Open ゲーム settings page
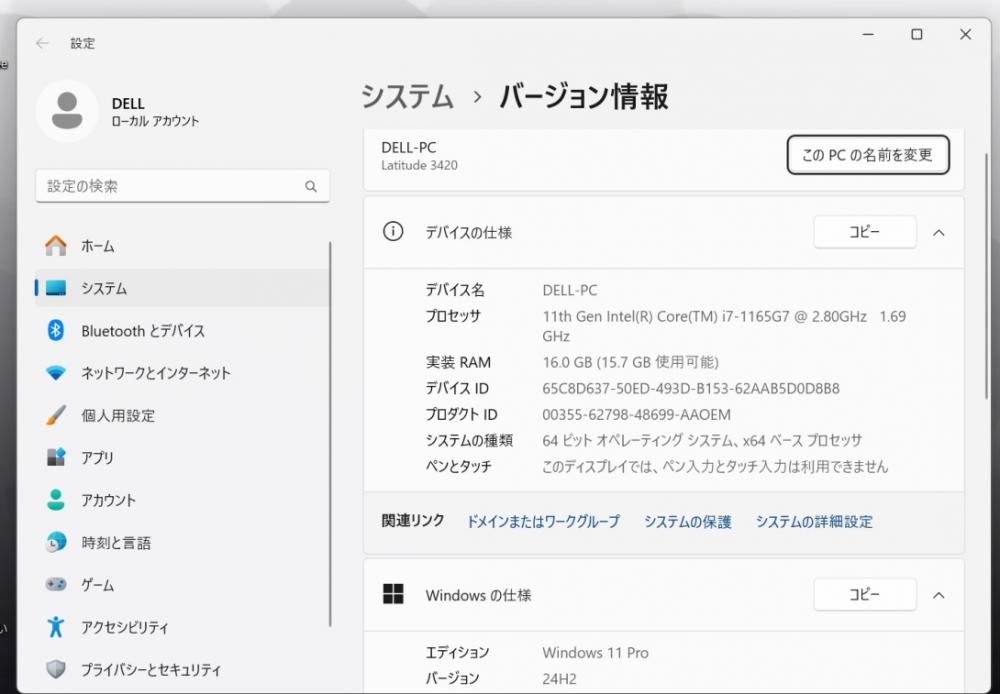Screen dimensions: 1000x694 click(182, 584)
